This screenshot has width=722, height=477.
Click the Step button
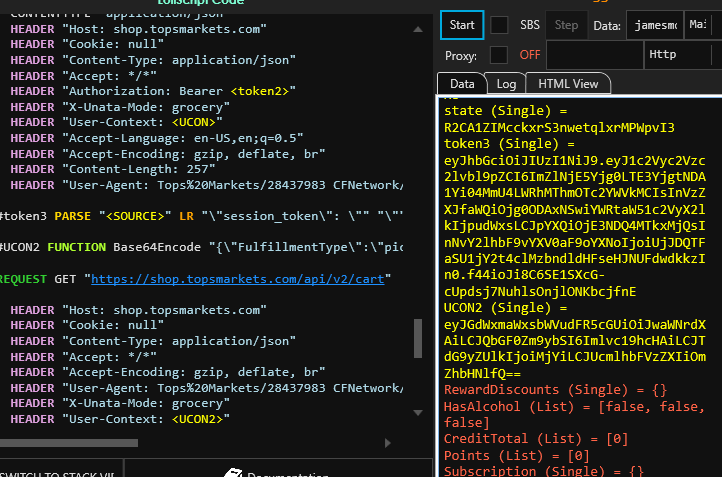[566, 25]
